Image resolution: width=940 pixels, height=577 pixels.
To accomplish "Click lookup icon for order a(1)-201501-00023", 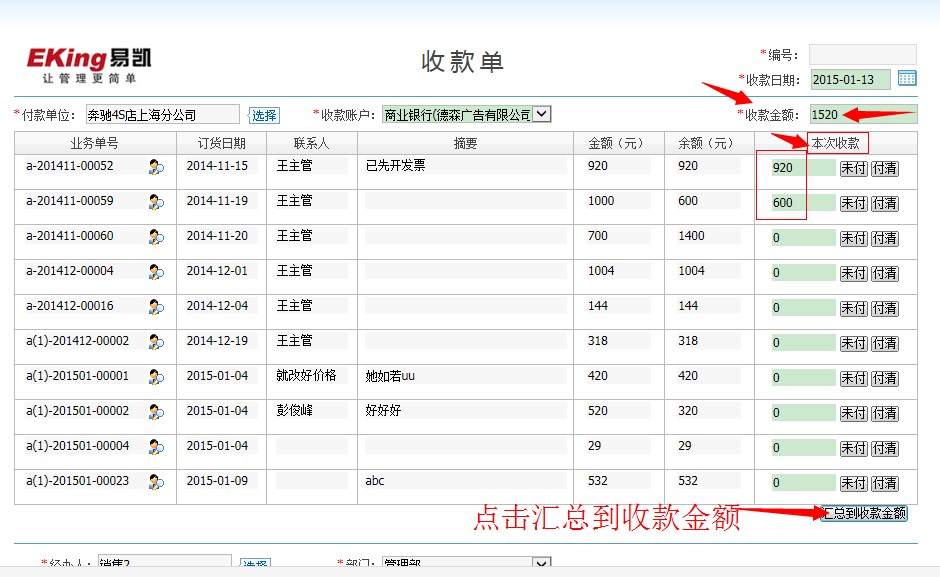I will tap(156, 482).
